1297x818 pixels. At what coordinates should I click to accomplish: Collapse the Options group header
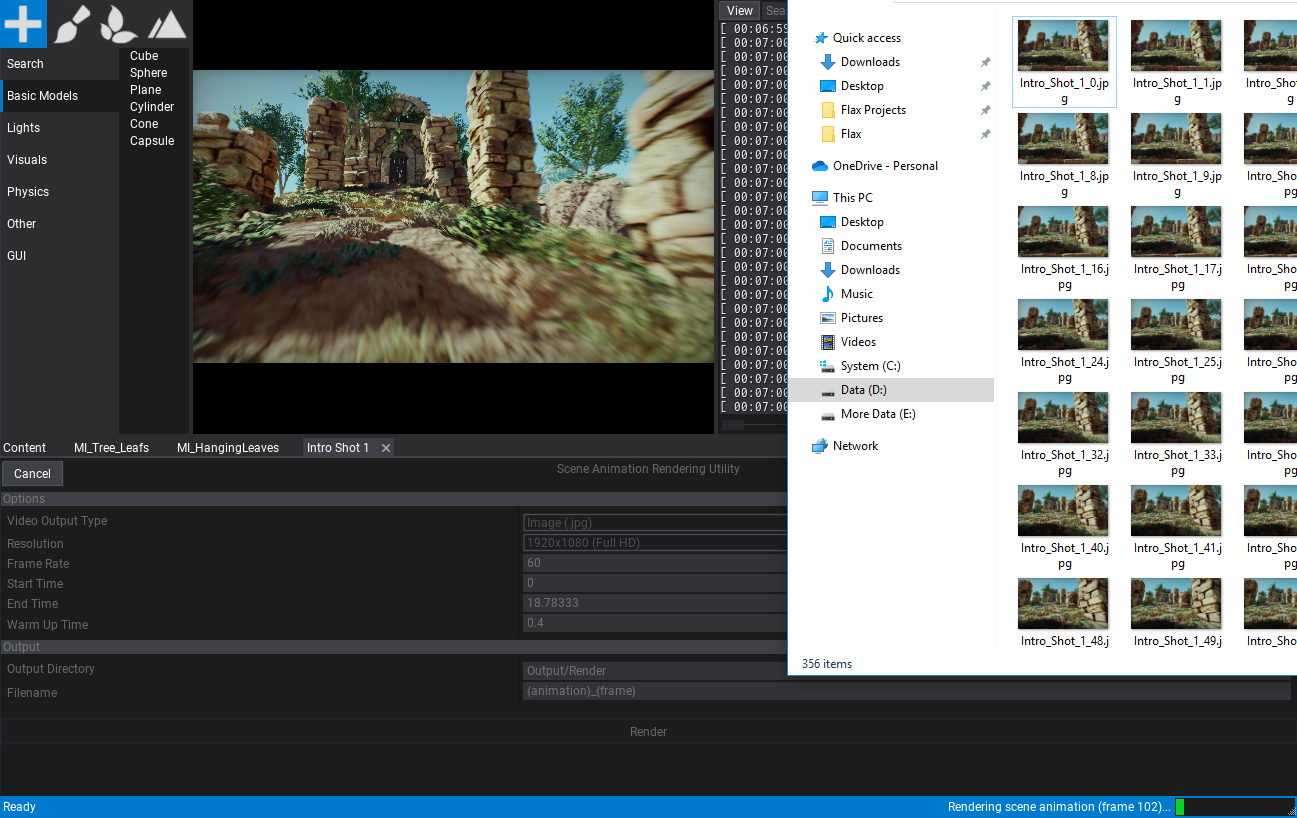[24, 499]
